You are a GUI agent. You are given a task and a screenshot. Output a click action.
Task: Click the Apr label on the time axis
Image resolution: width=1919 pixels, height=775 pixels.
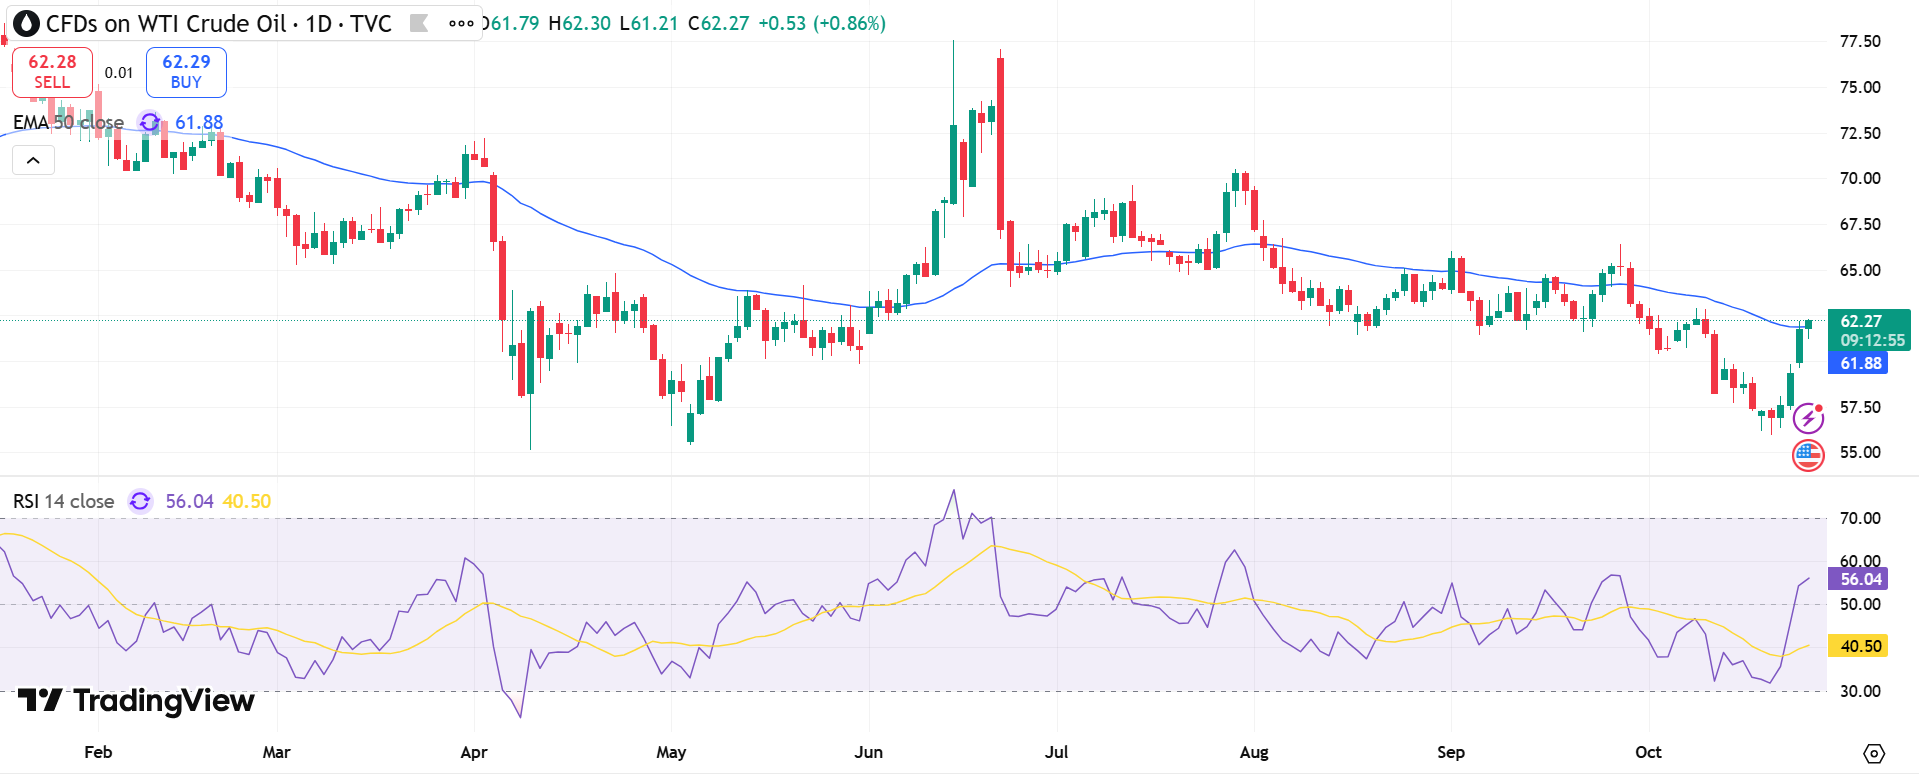[x=474, y=752]
